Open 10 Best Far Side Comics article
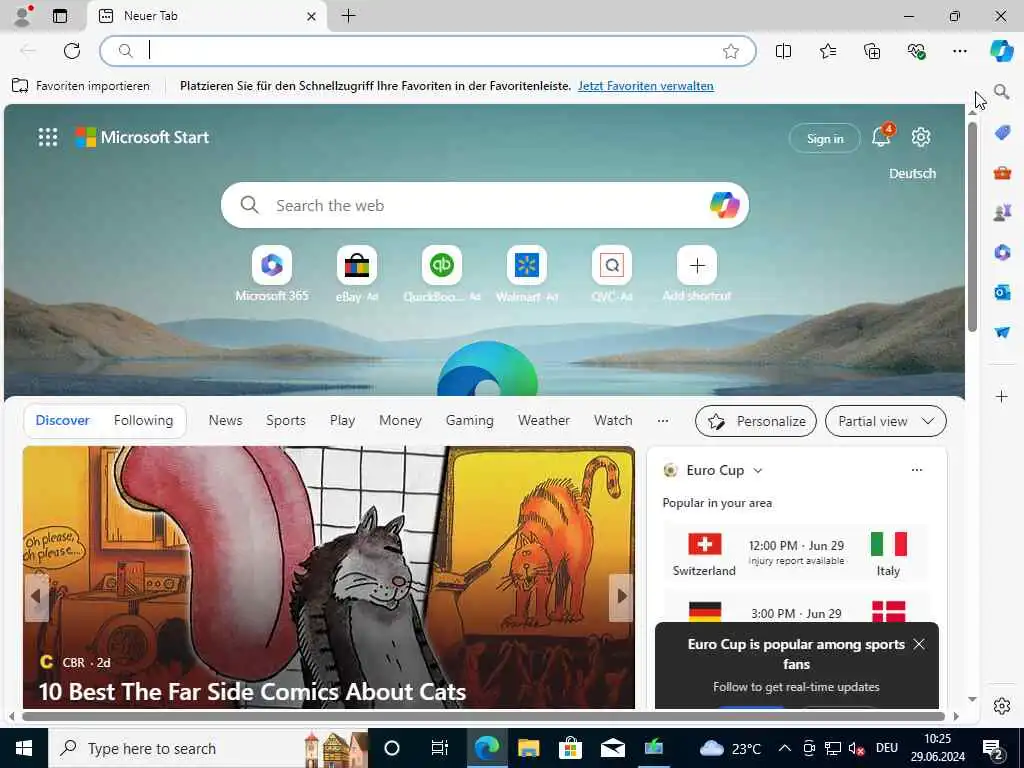 click(x=253, y=692)
